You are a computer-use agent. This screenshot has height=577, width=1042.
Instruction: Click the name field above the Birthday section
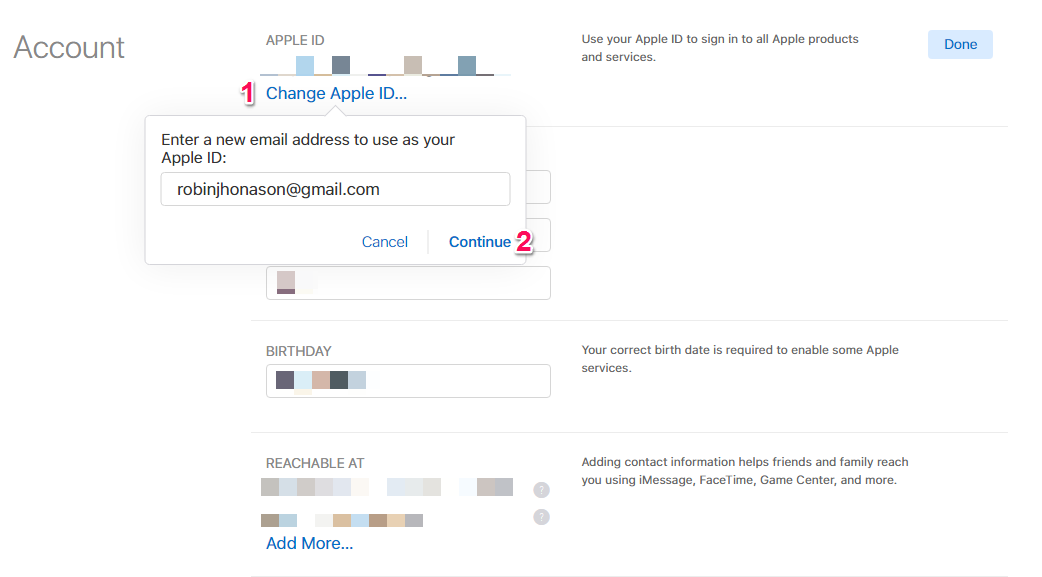[408, 283]
